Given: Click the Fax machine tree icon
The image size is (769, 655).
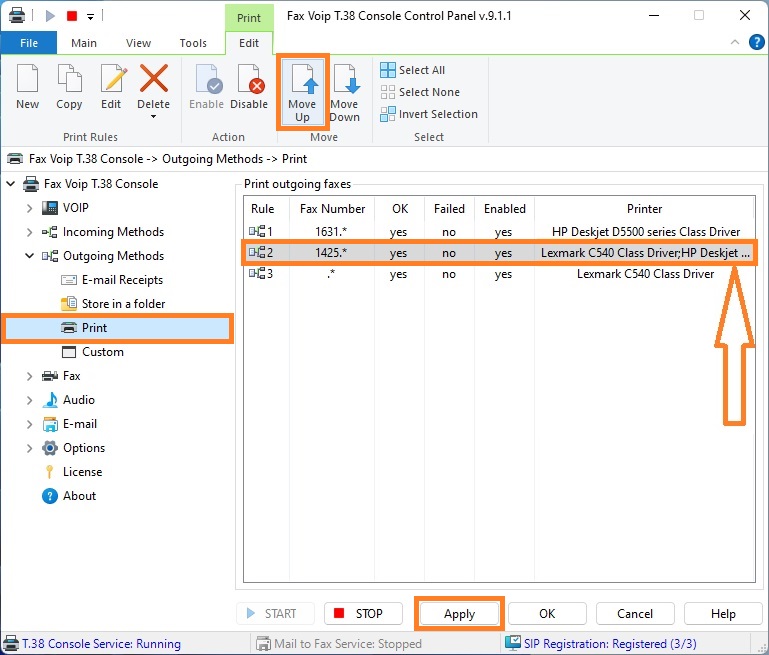Looking at the screenshot, I should [x=50, y=376].
